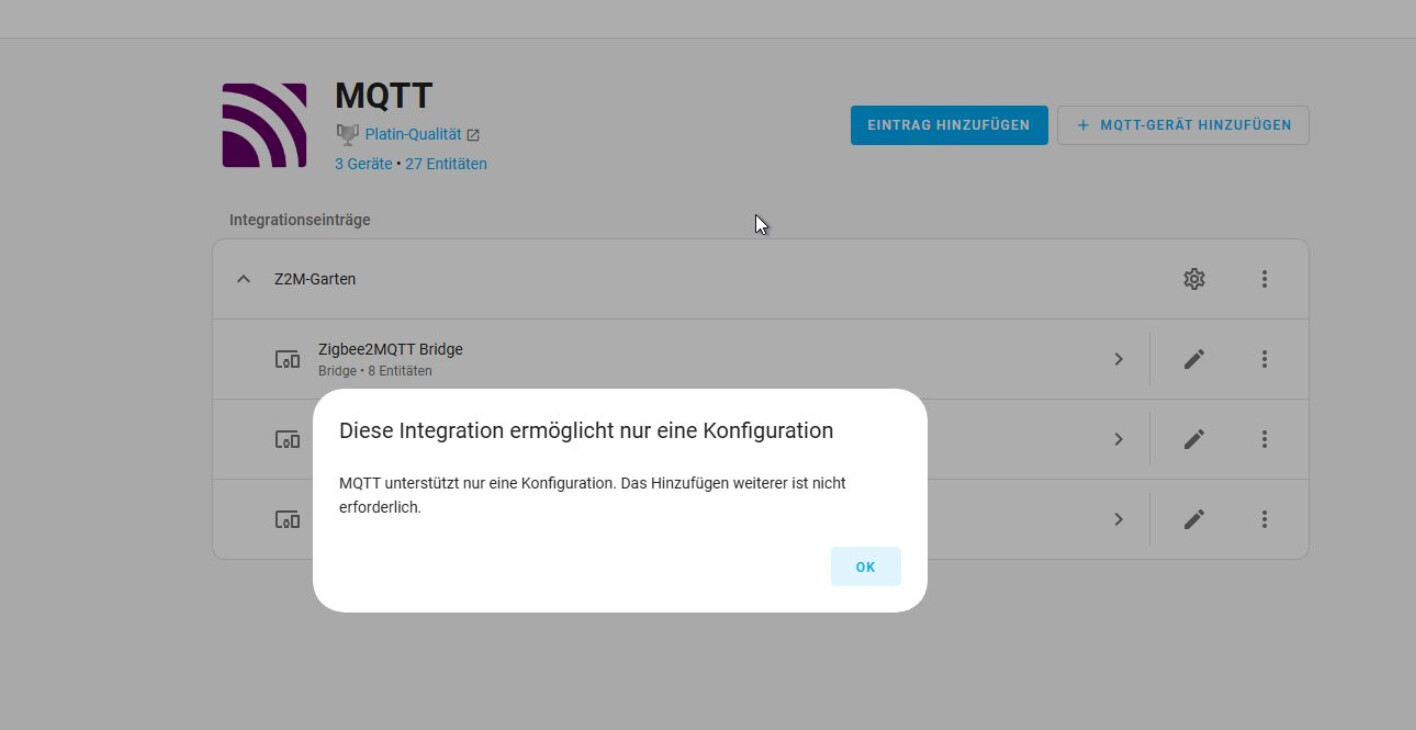Viewport: 1416px width, 730px height.
Task: Click MQTT-GERÄT HINZUFÜGEN button
Action: [1183, 125]
